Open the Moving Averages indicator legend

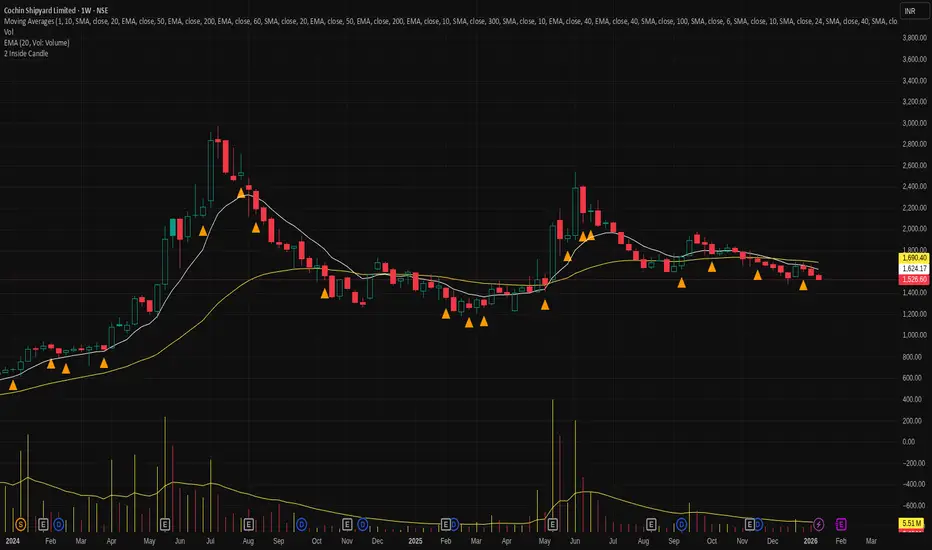tap(29, 21)
